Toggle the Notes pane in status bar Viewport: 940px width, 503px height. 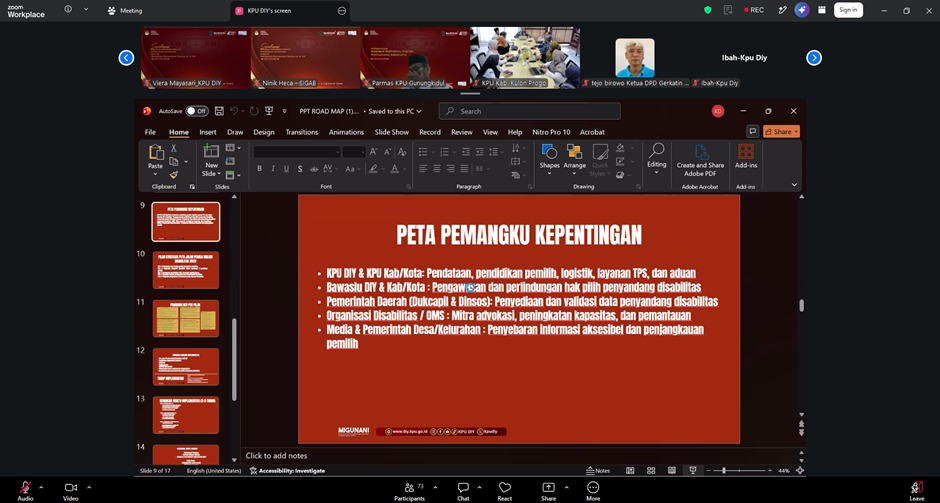click(x=598, y=471)
